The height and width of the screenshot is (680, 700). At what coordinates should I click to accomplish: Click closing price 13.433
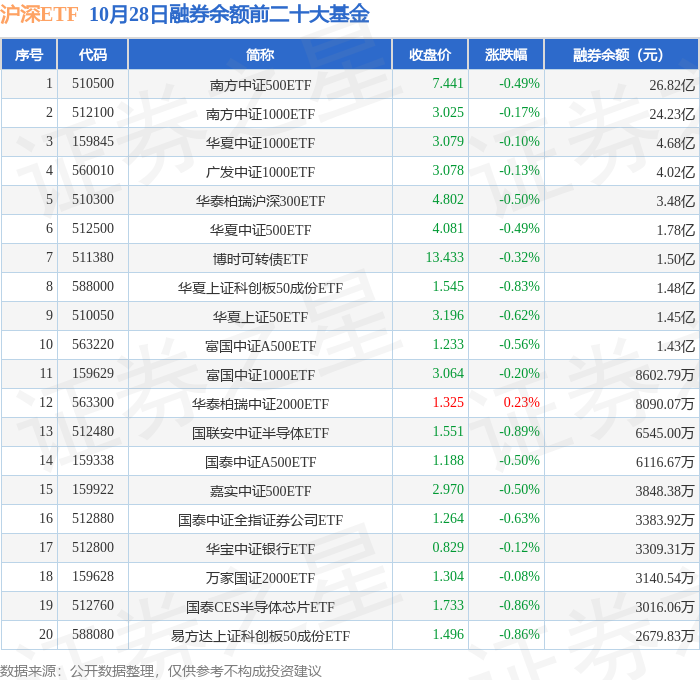(445, 258)
